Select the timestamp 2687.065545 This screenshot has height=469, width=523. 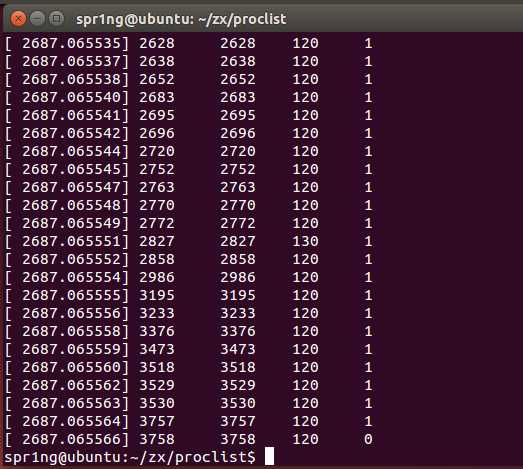click(71, 169)
